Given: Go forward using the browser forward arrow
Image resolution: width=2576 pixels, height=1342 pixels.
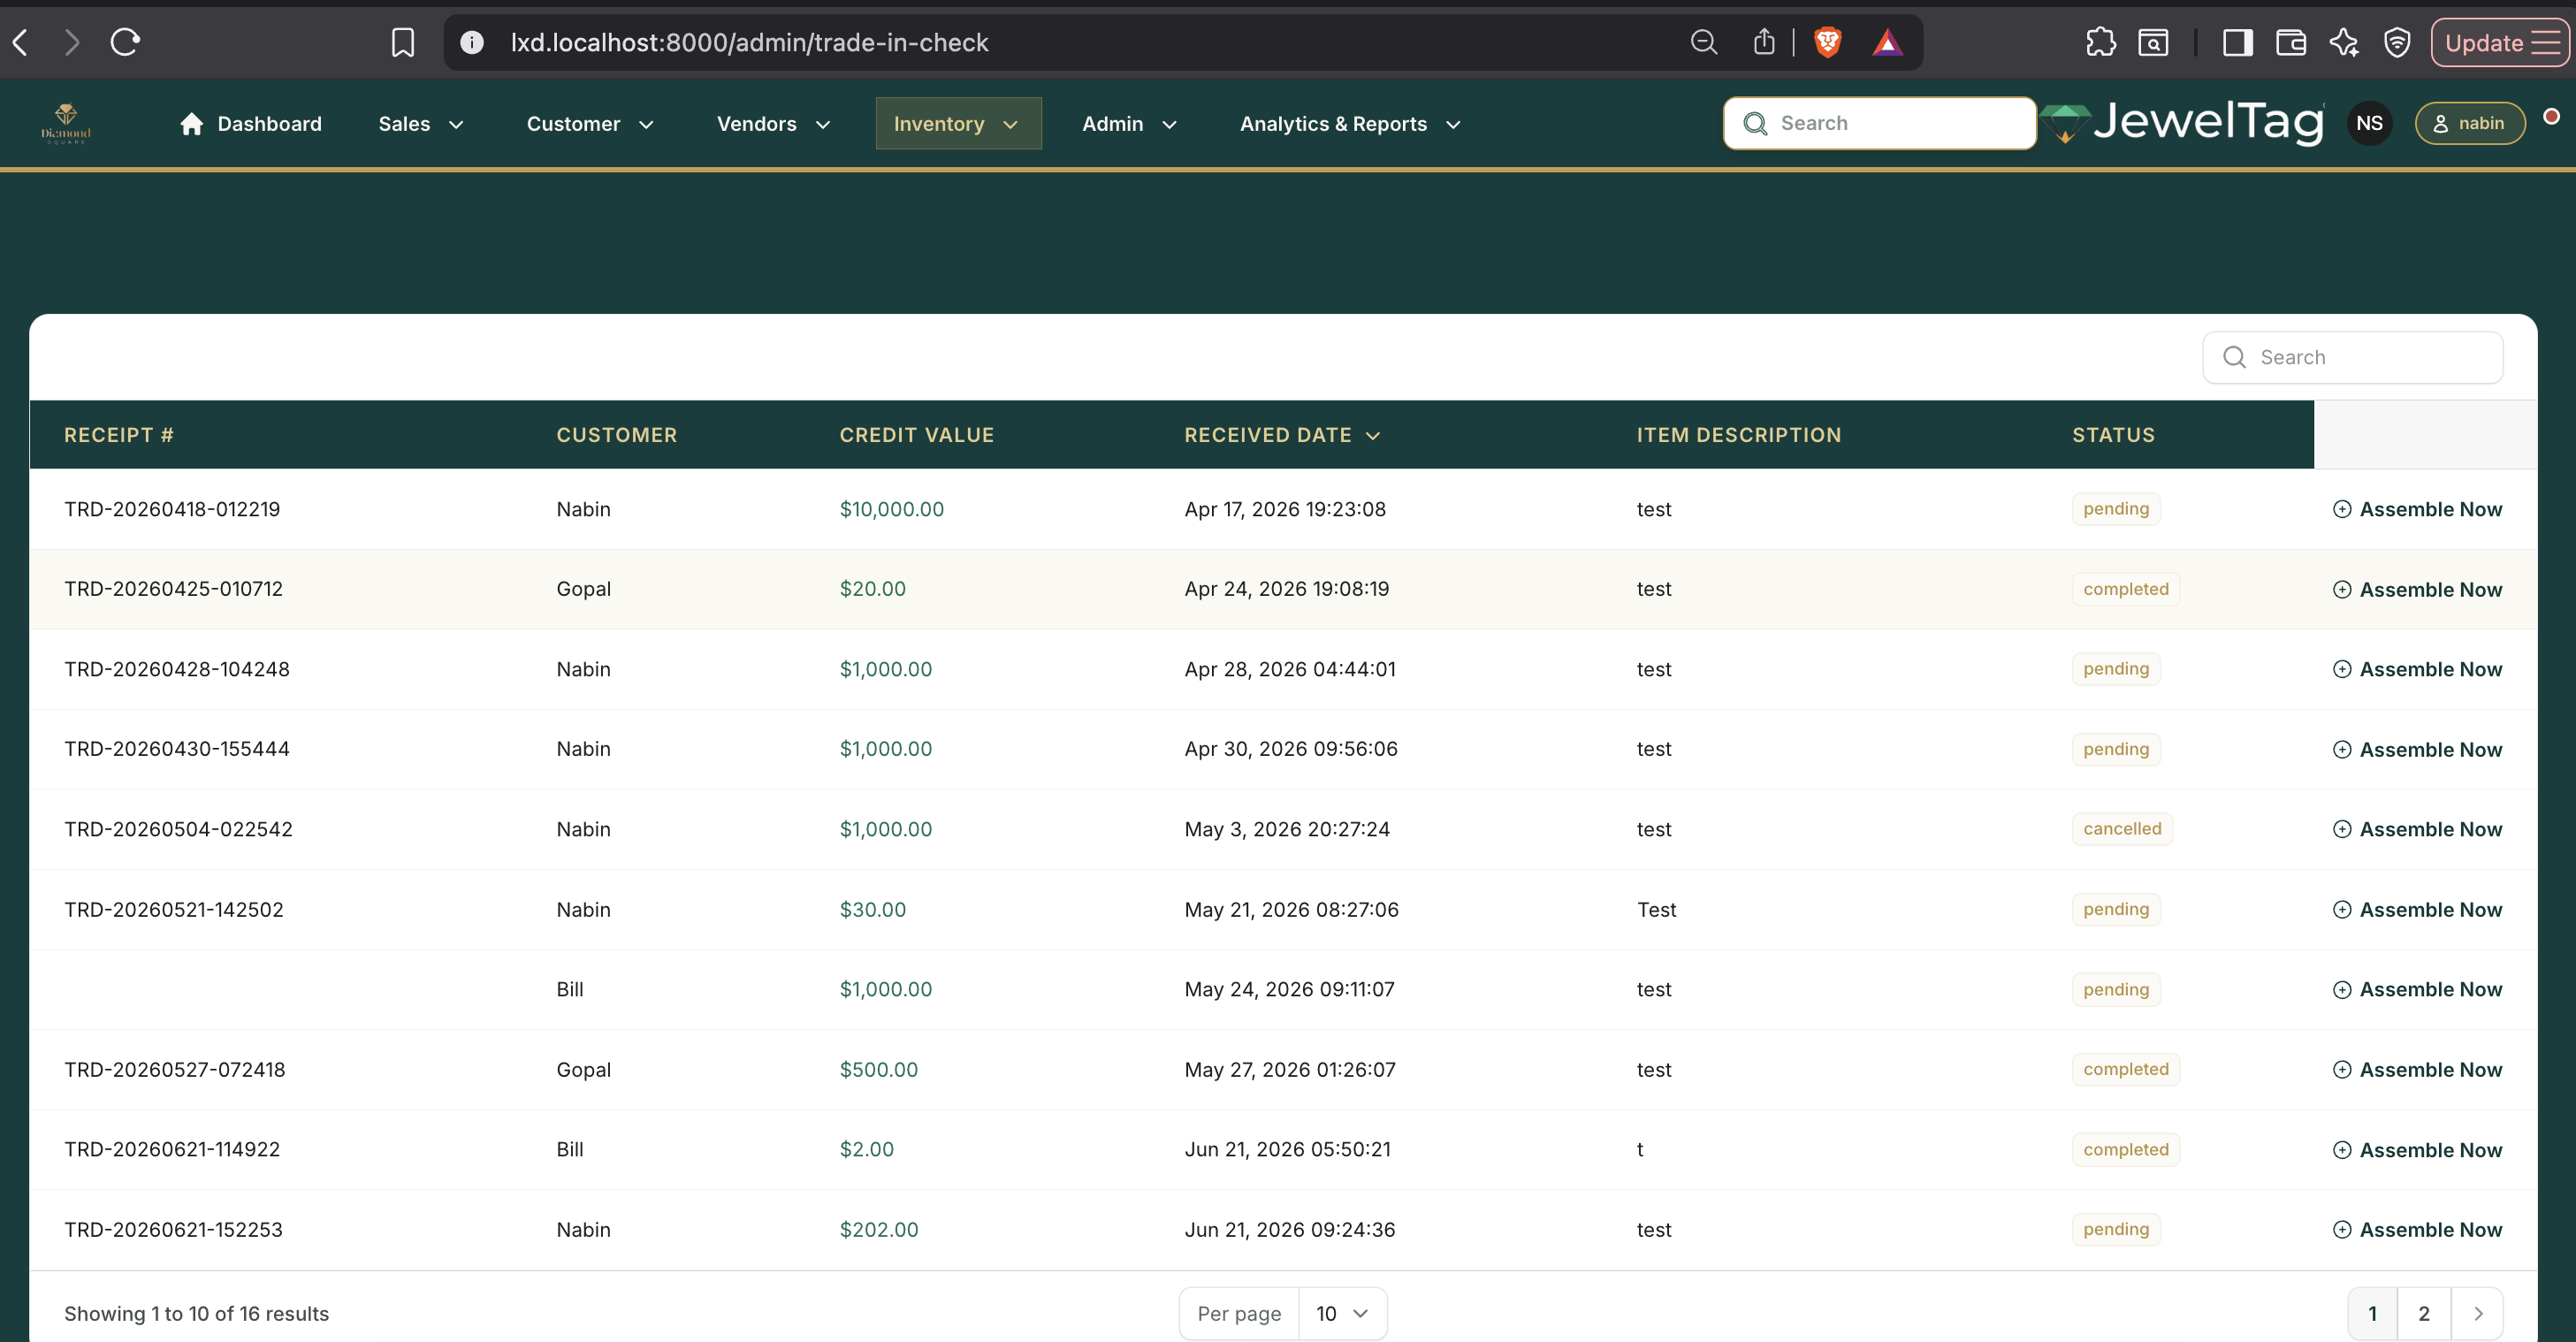Looking at the screenshot, I should tap(71, 42).
